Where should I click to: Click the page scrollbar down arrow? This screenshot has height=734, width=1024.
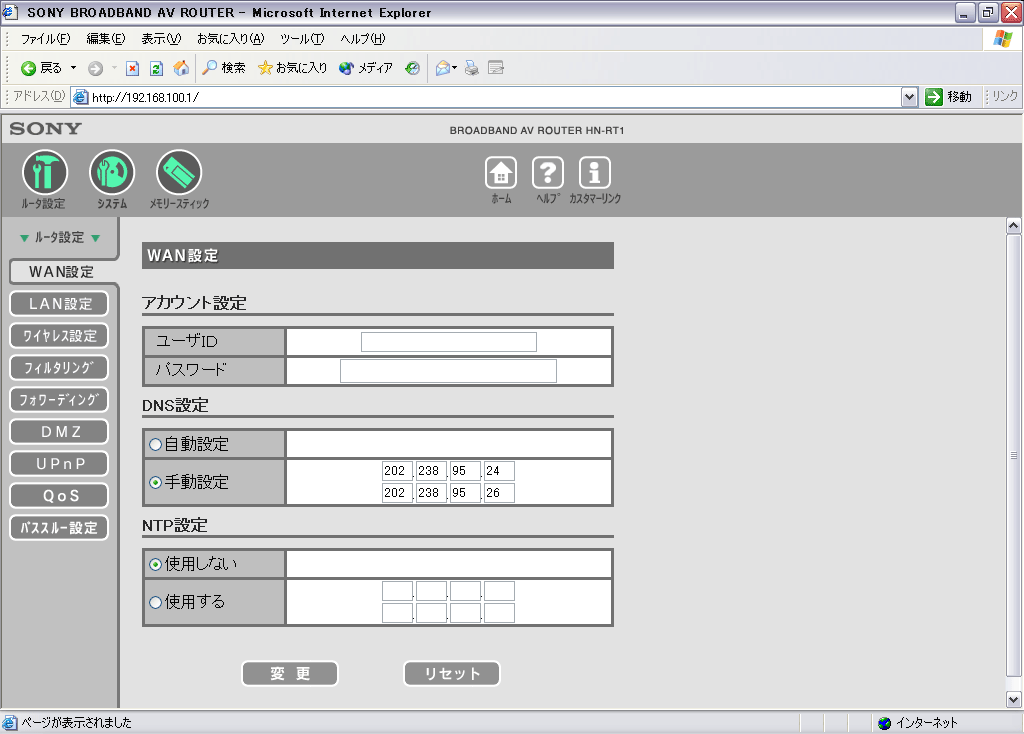coord(1014,699)
